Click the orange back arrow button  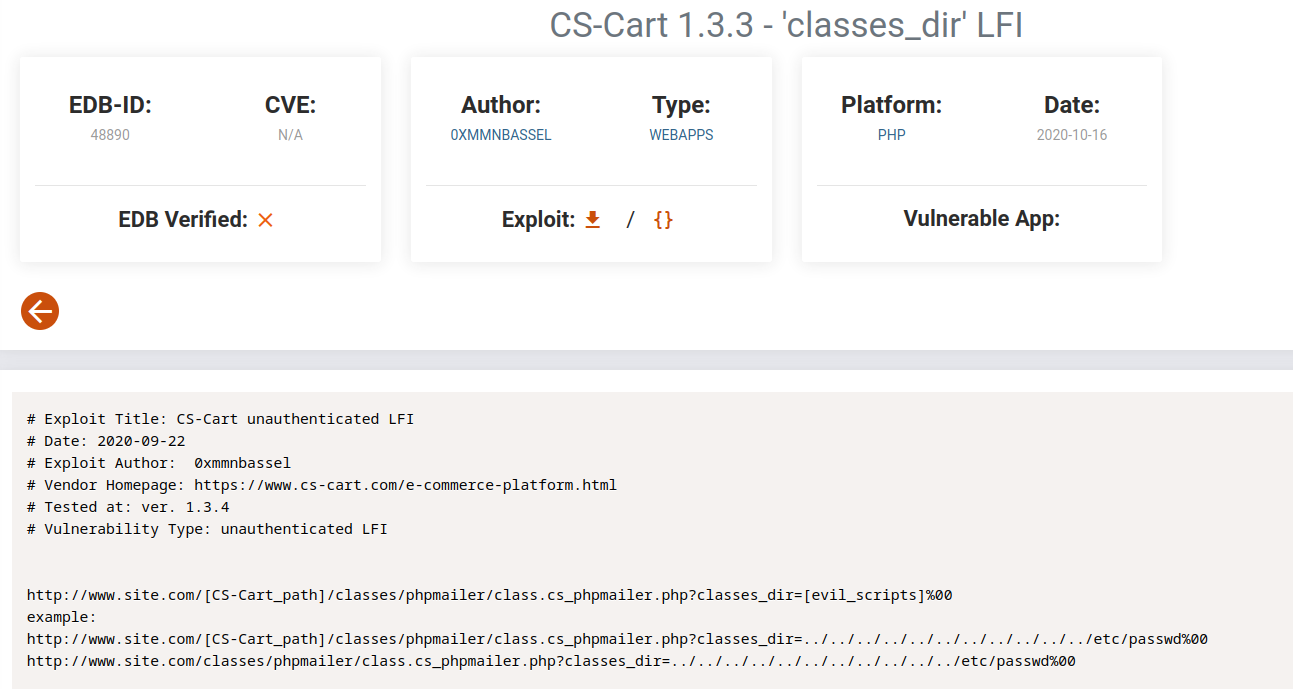(x=40, y=312)
